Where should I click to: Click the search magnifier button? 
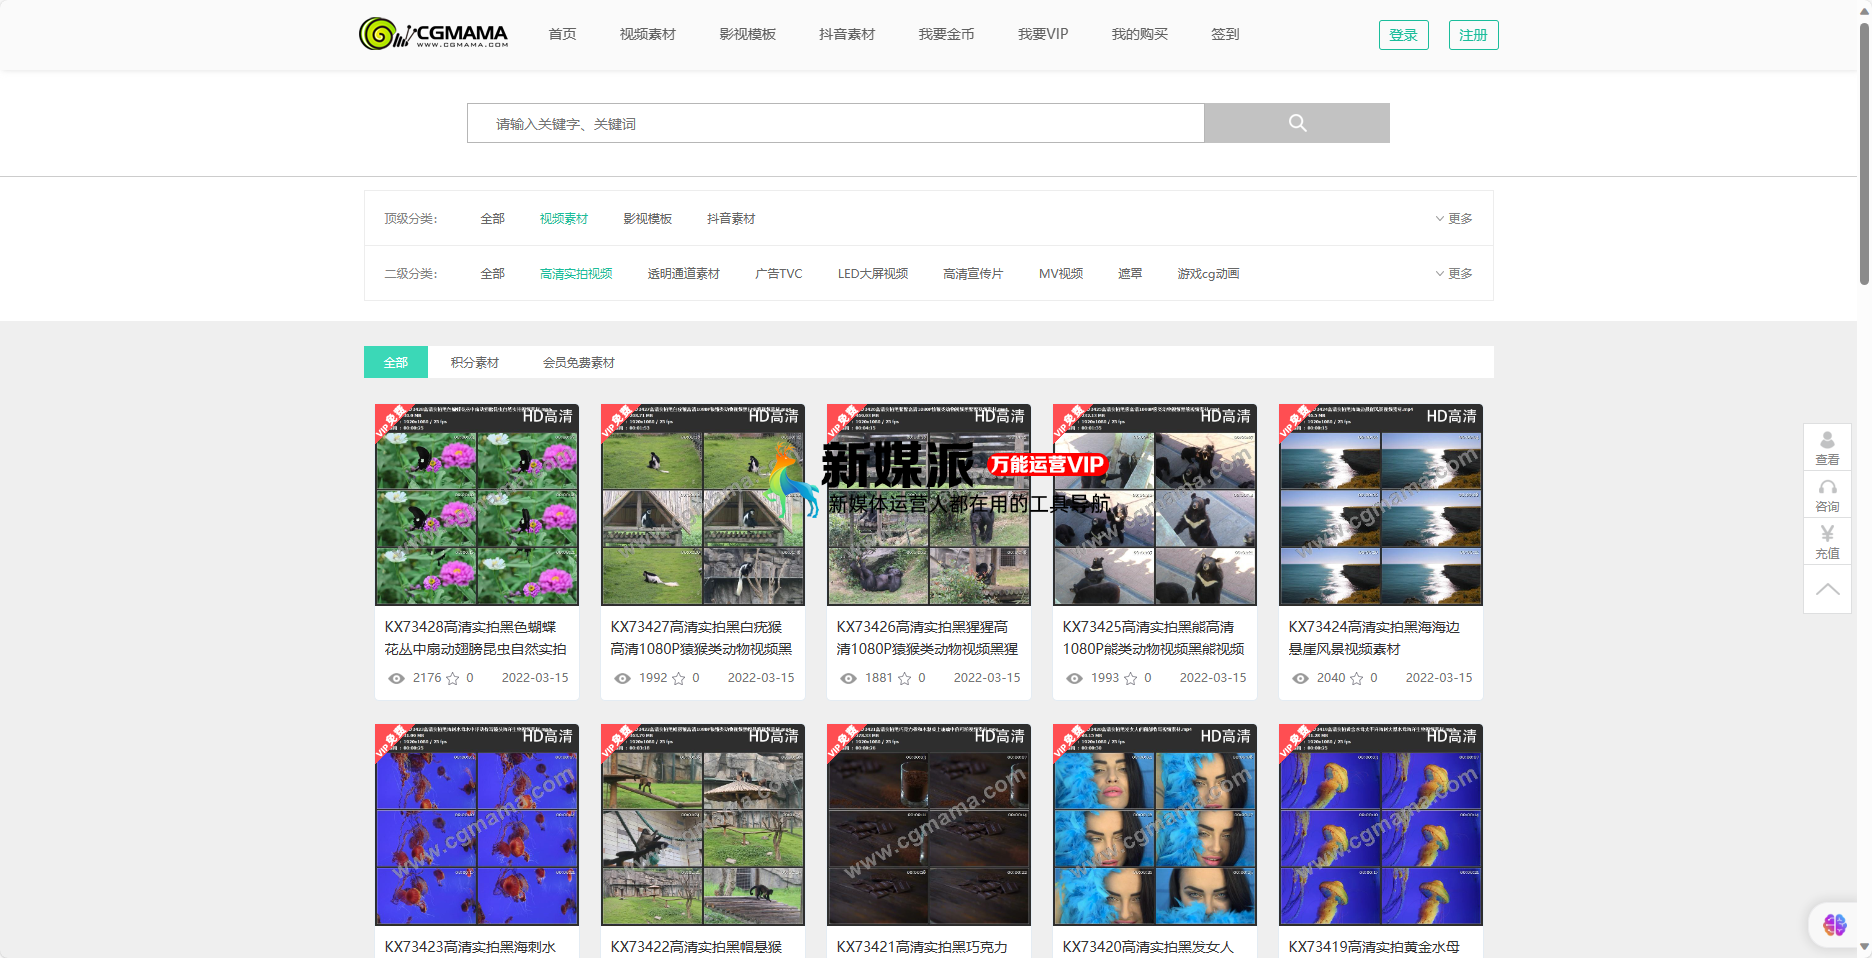[x=1297, y=123]
